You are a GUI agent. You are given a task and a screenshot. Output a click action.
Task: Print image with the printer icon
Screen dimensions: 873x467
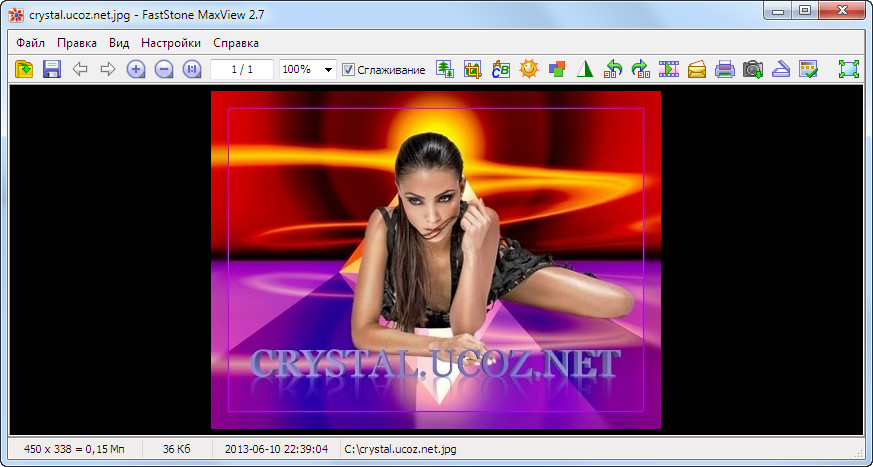(725, 69)
